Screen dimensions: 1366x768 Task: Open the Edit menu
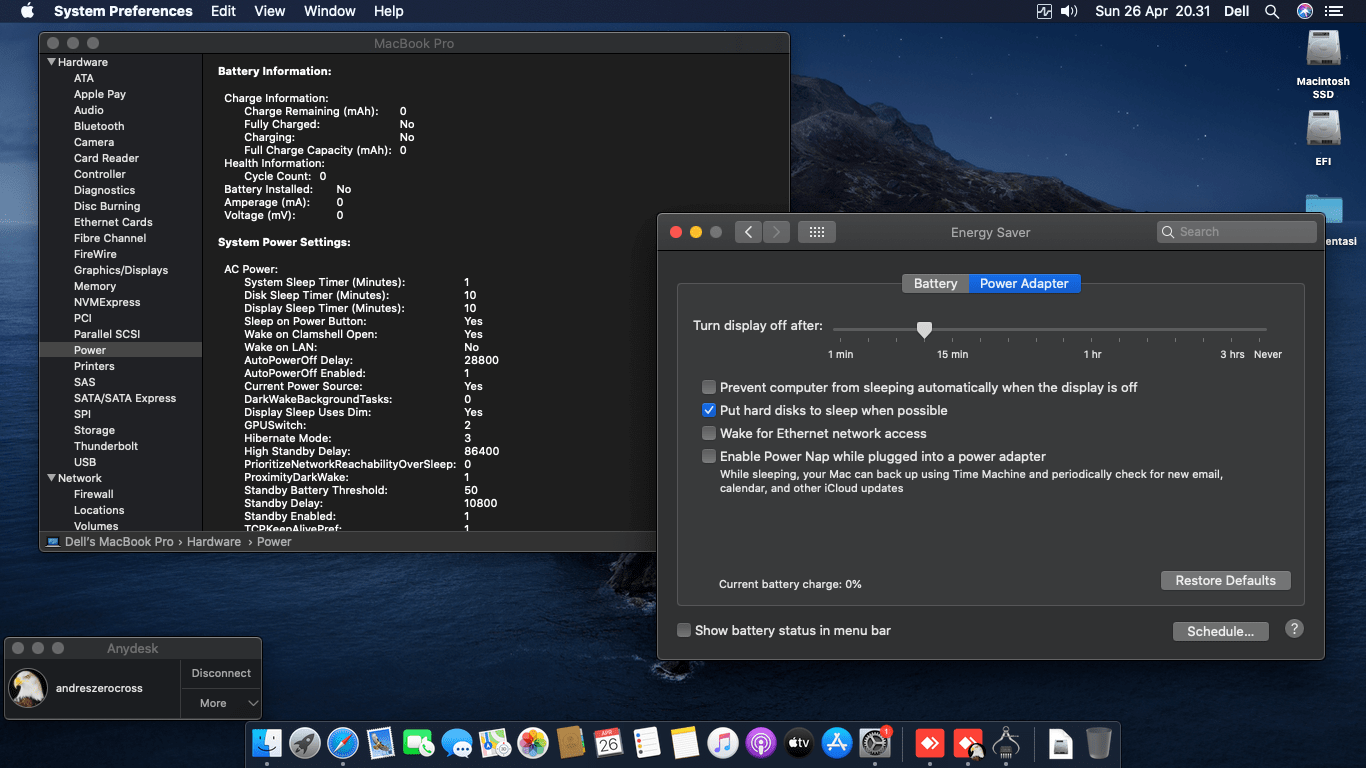223,11
